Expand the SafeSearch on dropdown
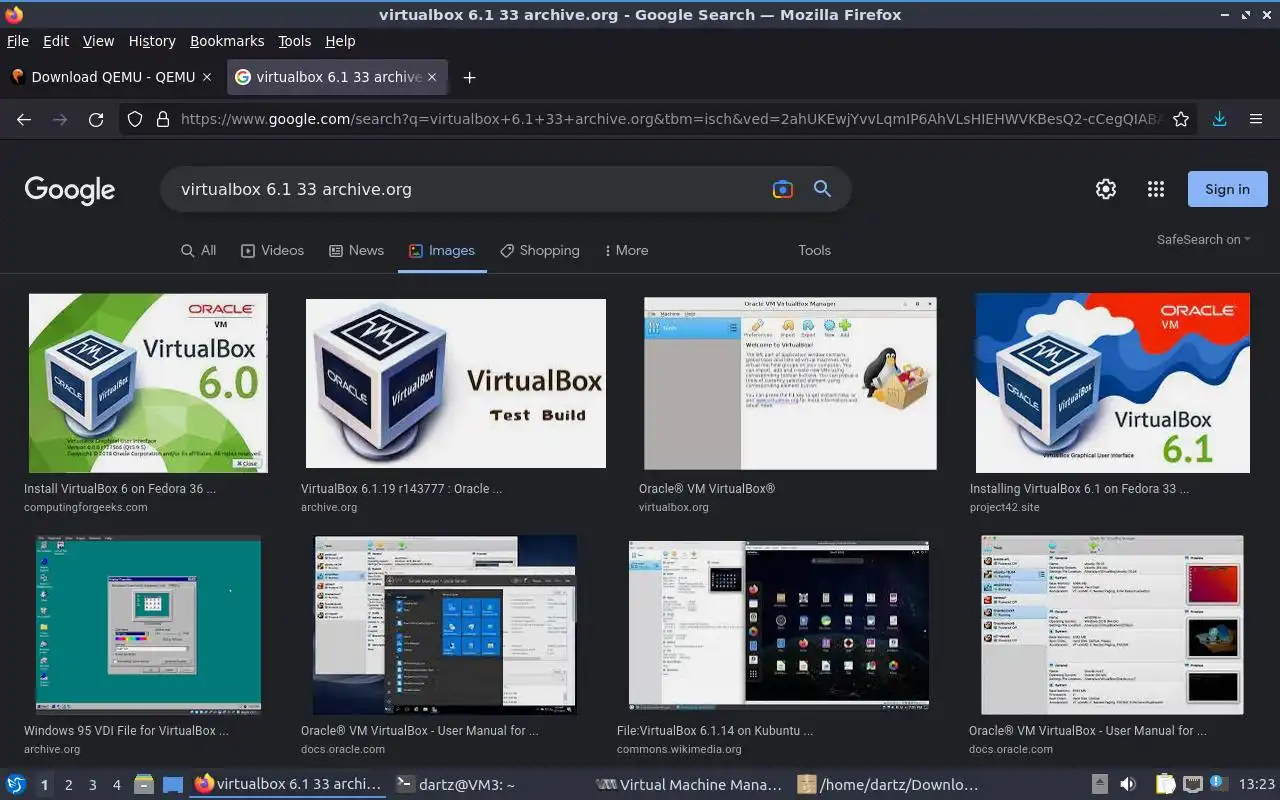The height and width of the screenshot is (800, 1280). pos(1204,239)
